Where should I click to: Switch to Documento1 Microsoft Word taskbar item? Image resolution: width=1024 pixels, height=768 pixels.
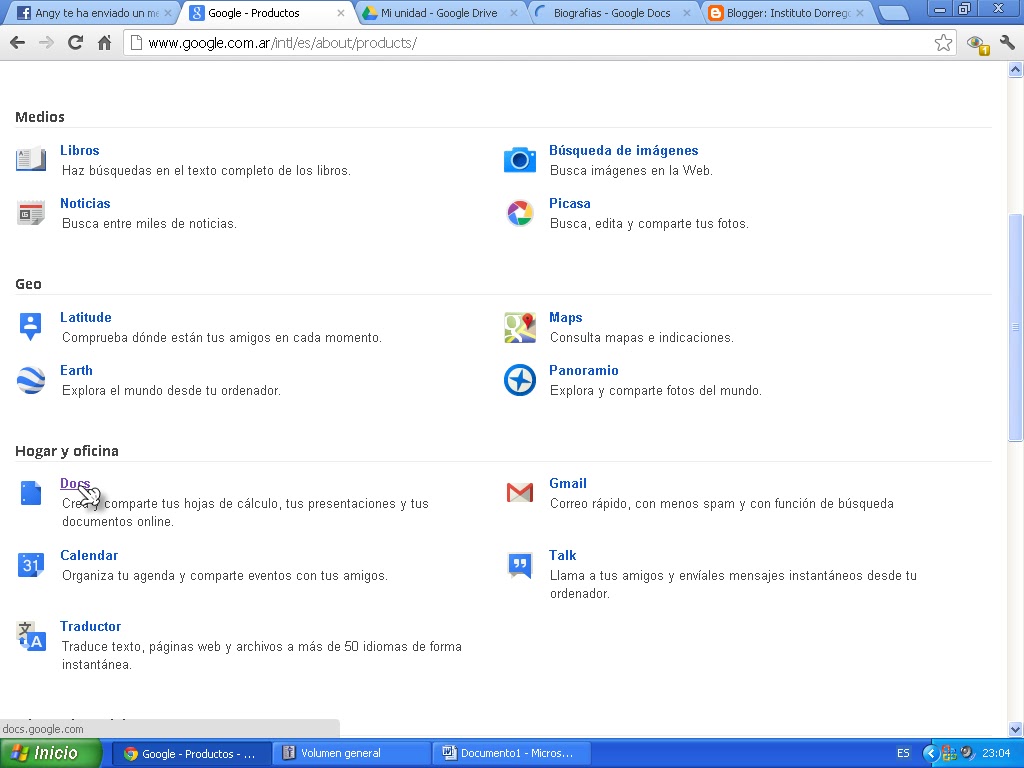[511, 753]
